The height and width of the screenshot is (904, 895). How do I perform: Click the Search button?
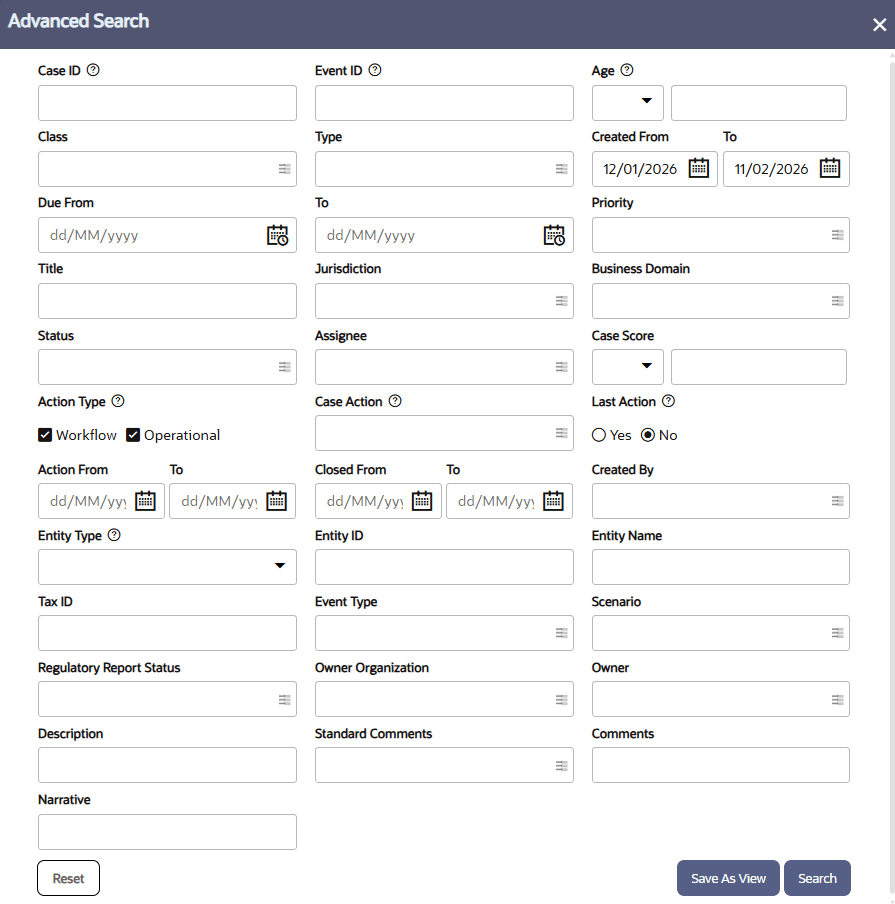click(x=817, y=878)
